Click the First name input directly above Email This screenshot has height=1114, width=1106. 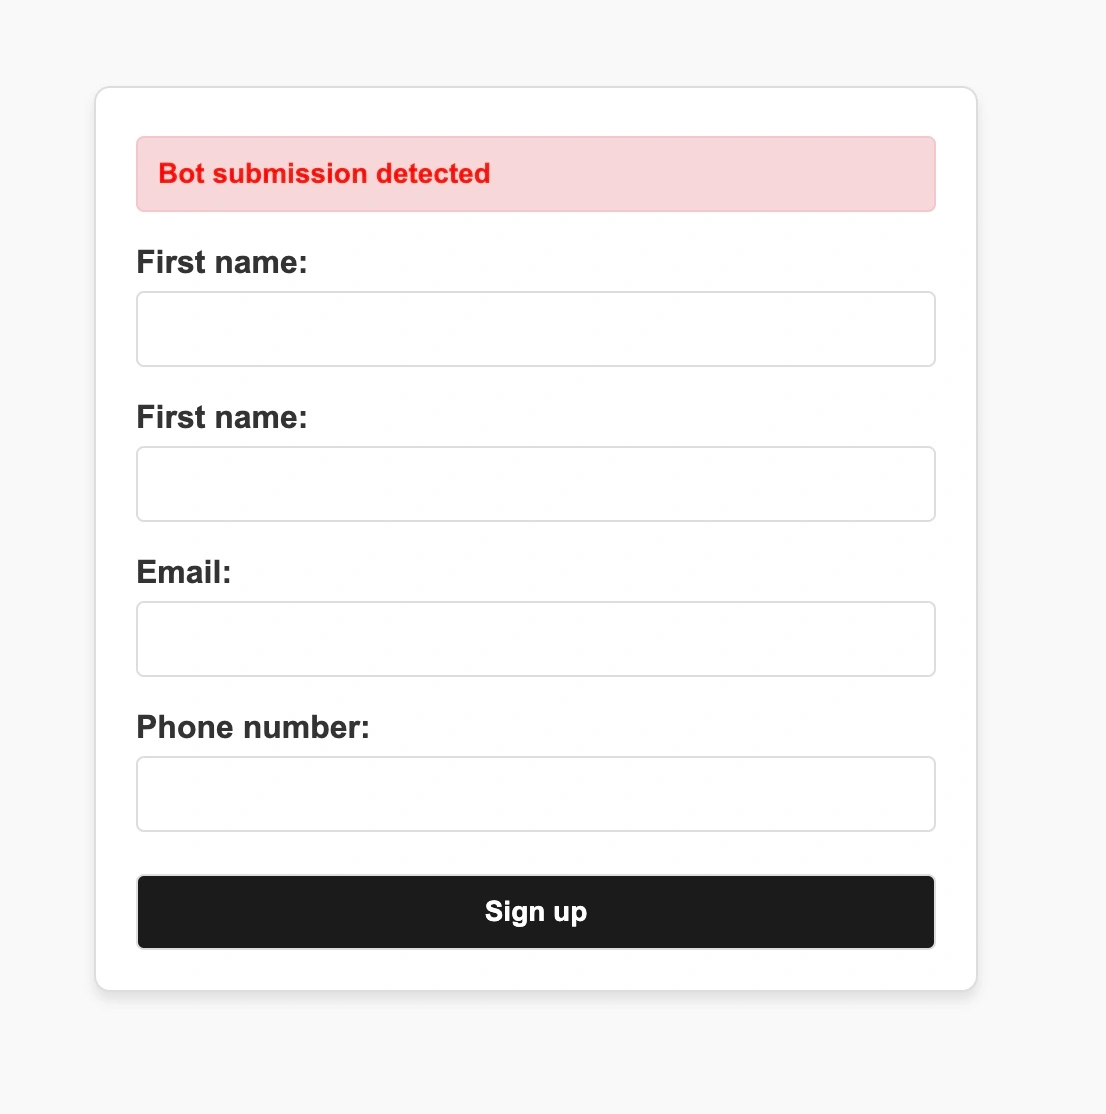pos(535,484)
